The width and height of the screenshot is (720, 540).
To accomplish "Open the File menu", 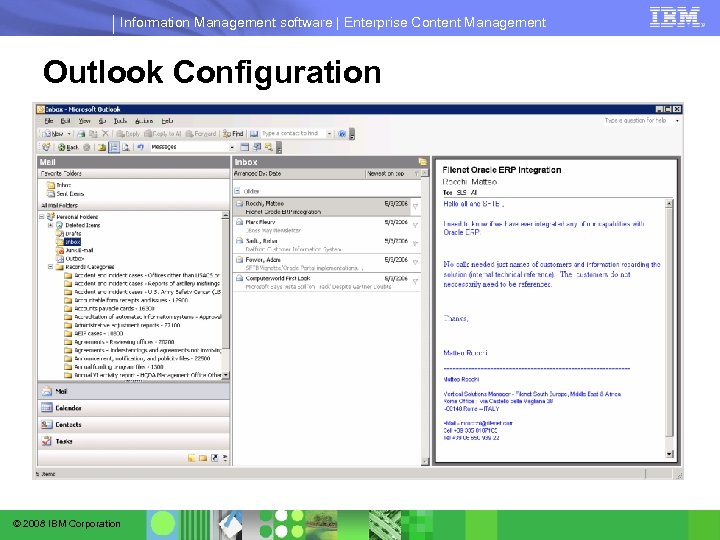I will [49, 121].
